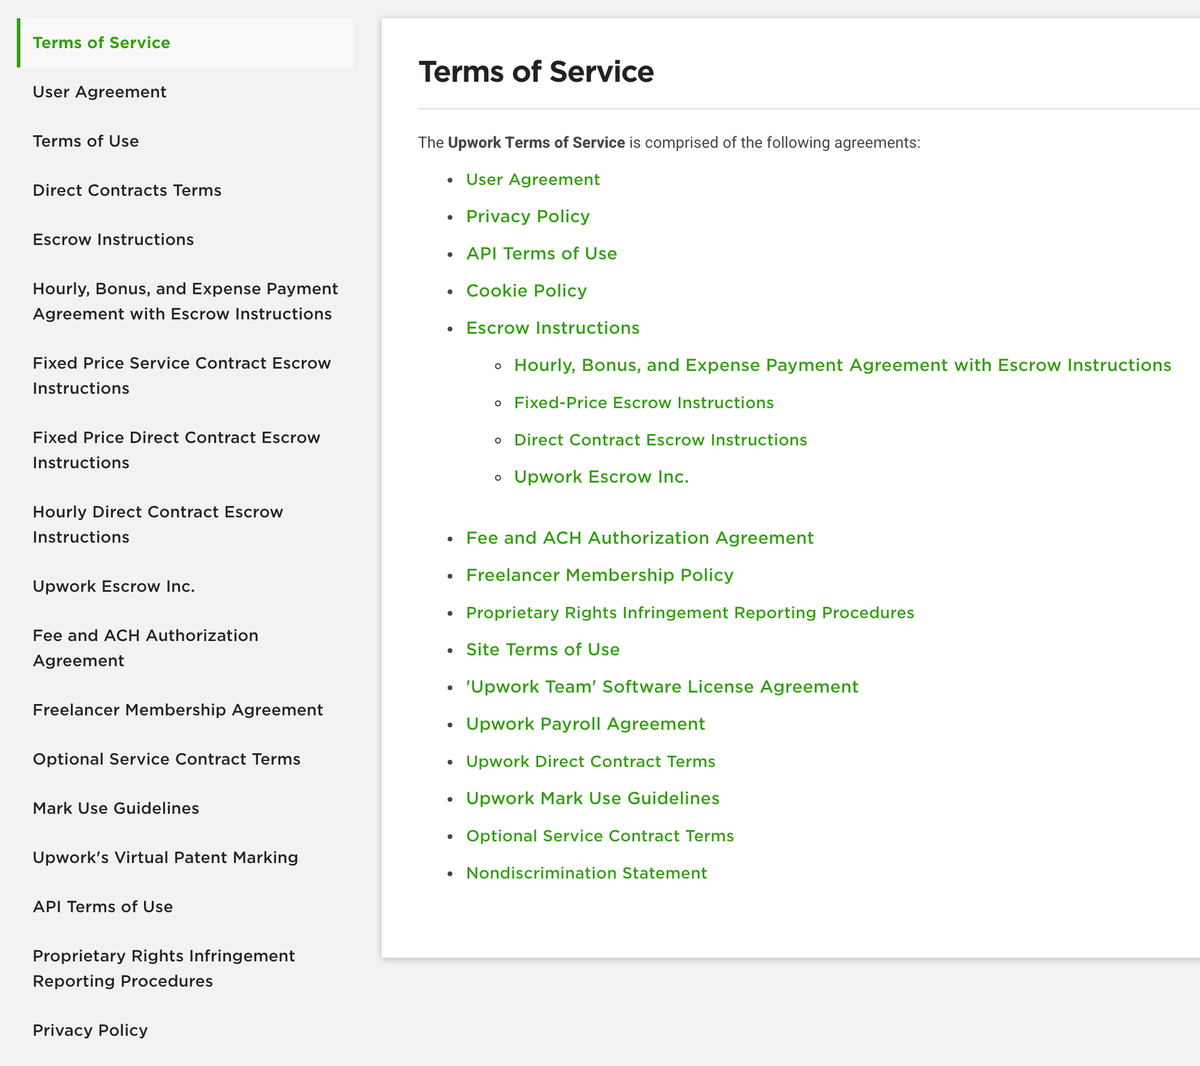1200x1066 pixels.
Task: Open the Fixed-Price Escrow Instructions link
Action: click(x=644, y=403)
